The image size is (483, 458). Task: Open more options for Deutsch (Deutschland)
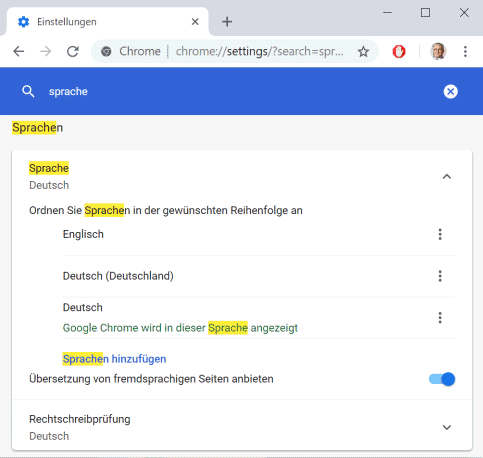[x=440, y=276]
